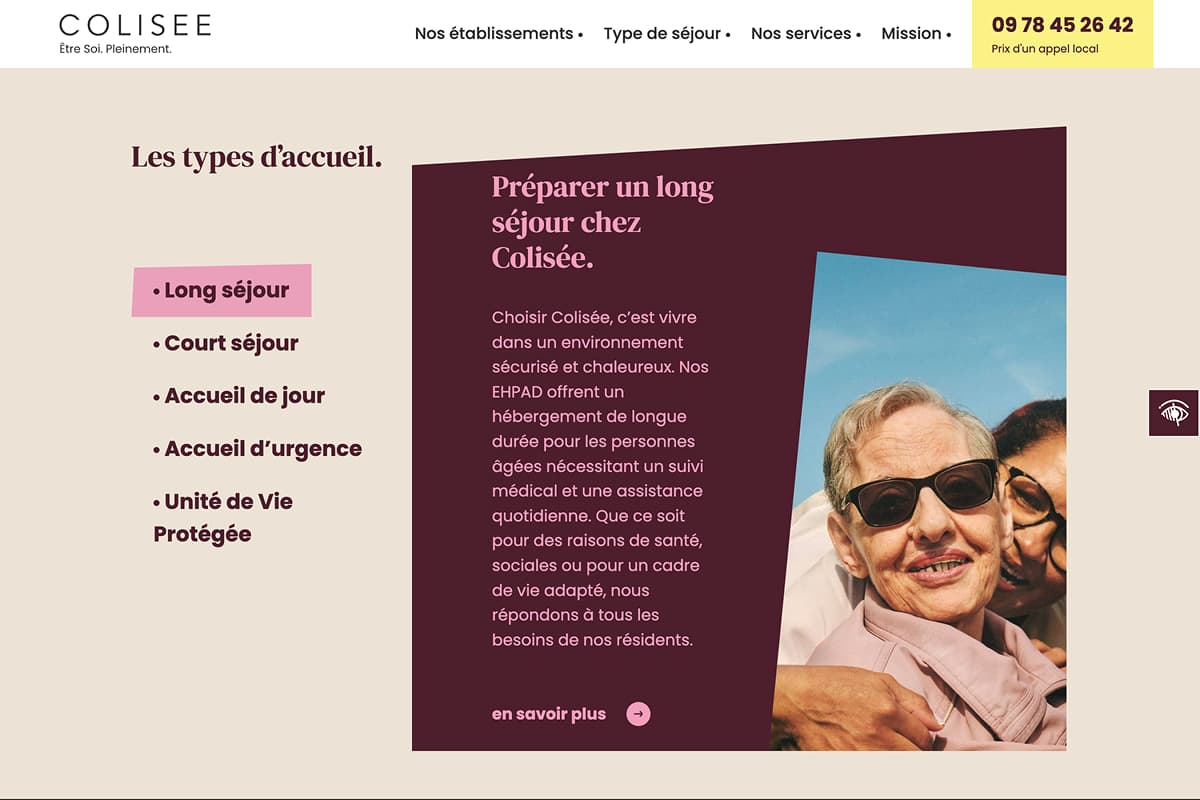Click the pink arrow circle icon
This screenshot has width=1200, height=800.
[638, 714]
